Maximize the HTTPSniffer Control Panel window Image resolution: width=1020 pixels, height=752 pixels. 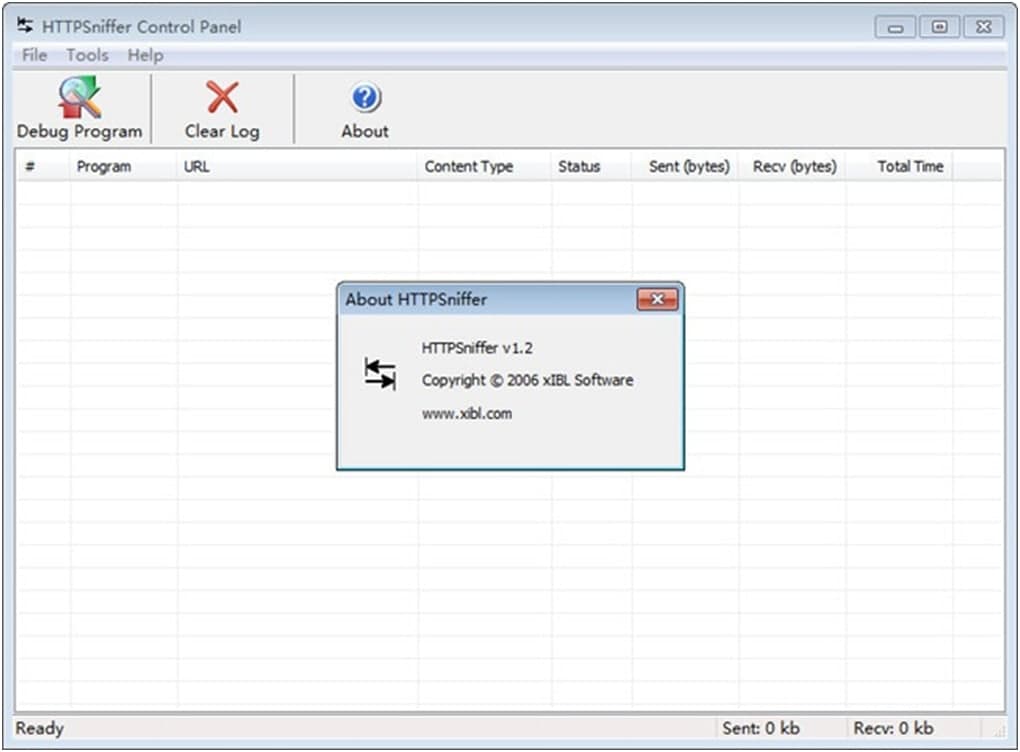[x=939, y=27]
